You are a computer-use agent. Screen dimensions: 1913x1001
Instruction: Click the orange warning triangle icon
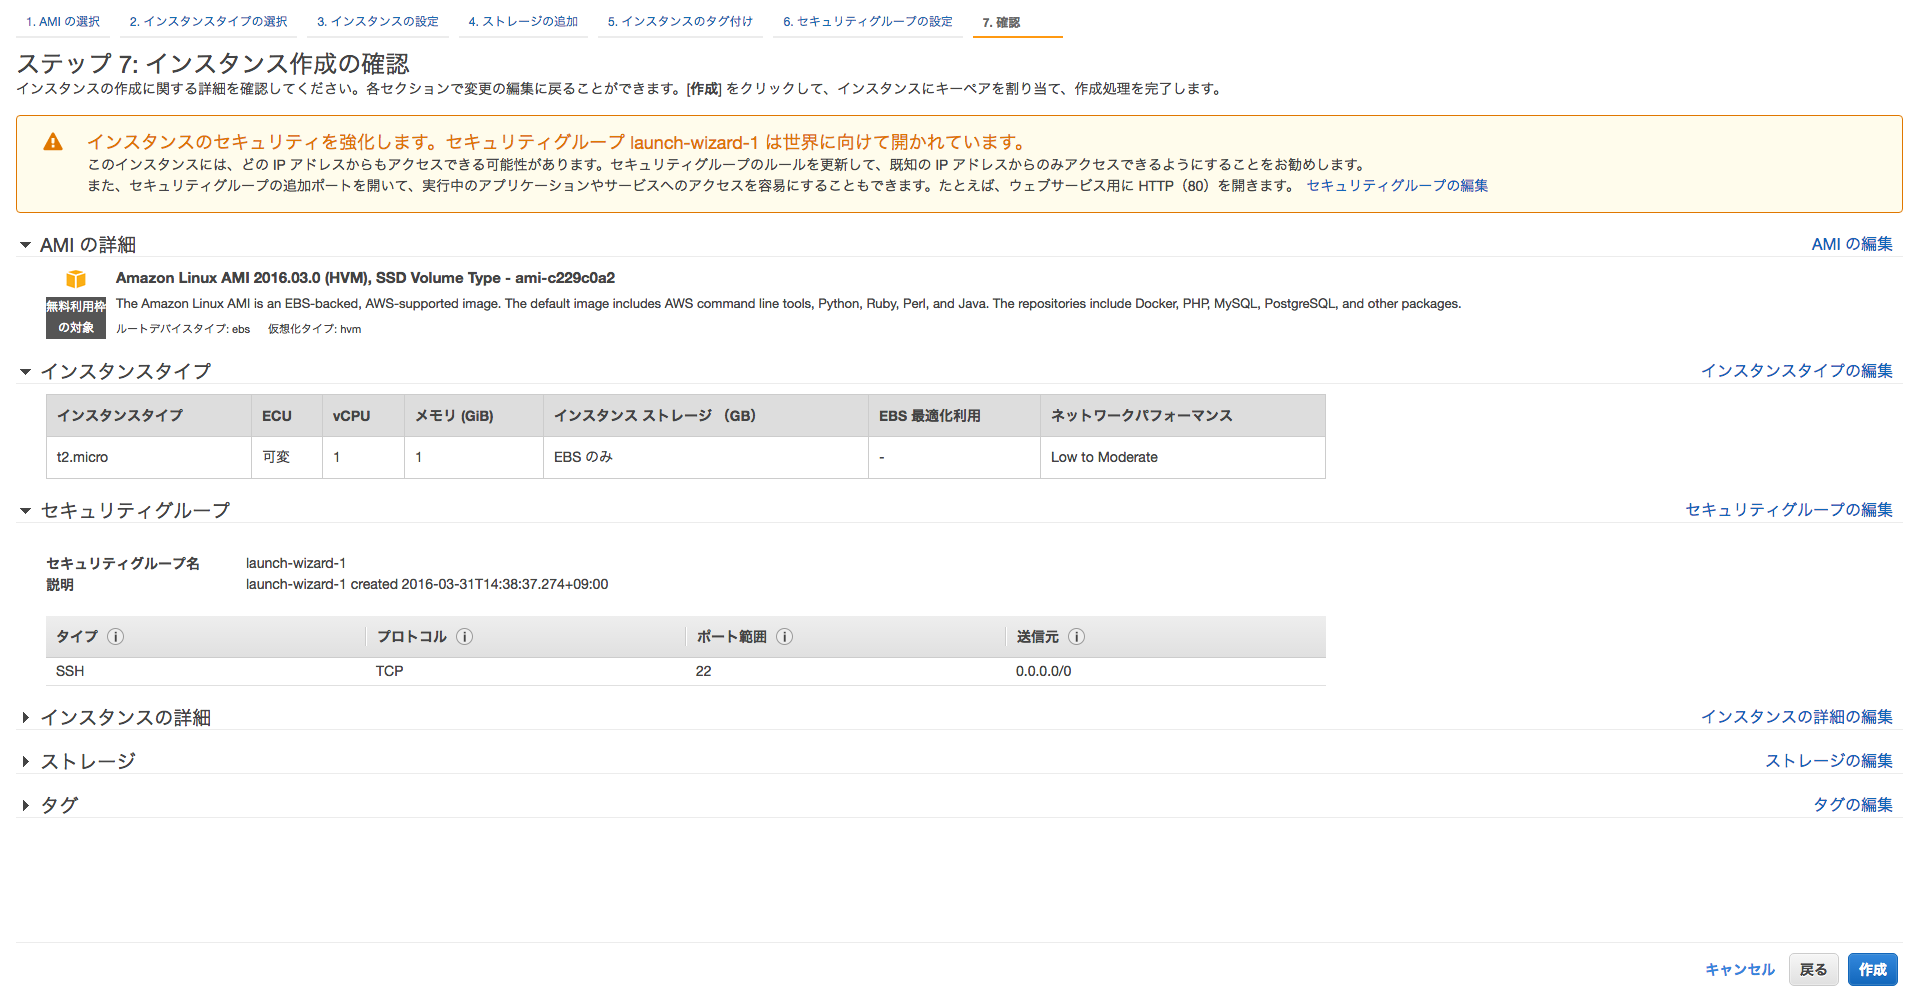[53, 141]
